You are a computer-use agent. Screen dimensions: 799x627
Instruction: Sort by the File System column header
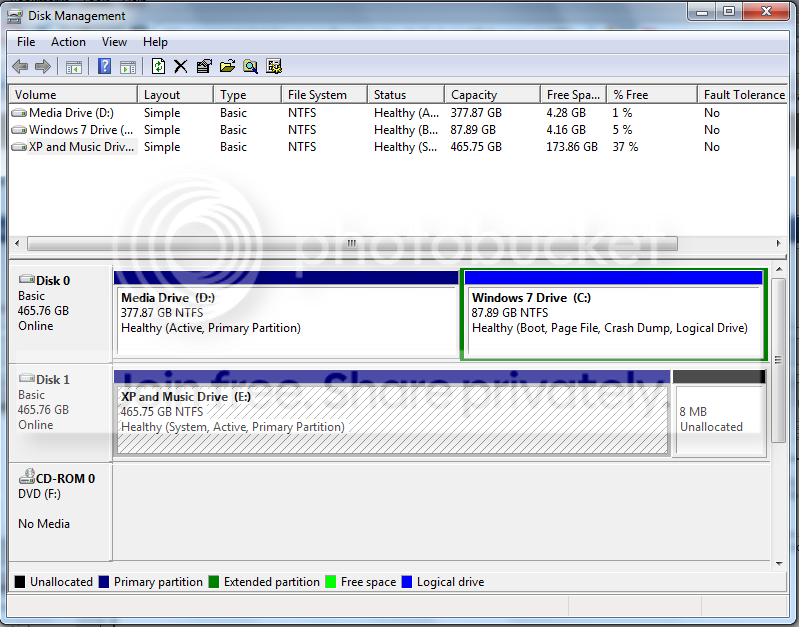(x=325, y=95)
